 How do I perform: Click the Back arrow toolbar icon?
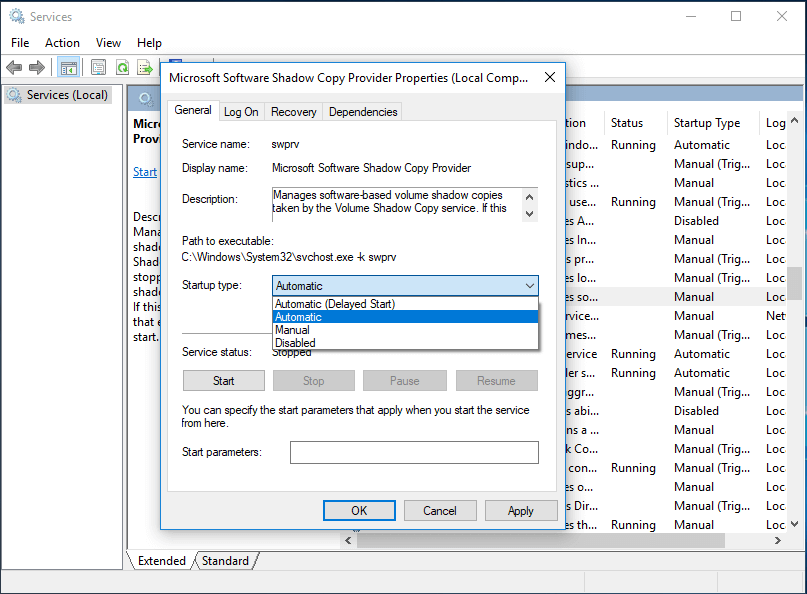pos(14,67)
